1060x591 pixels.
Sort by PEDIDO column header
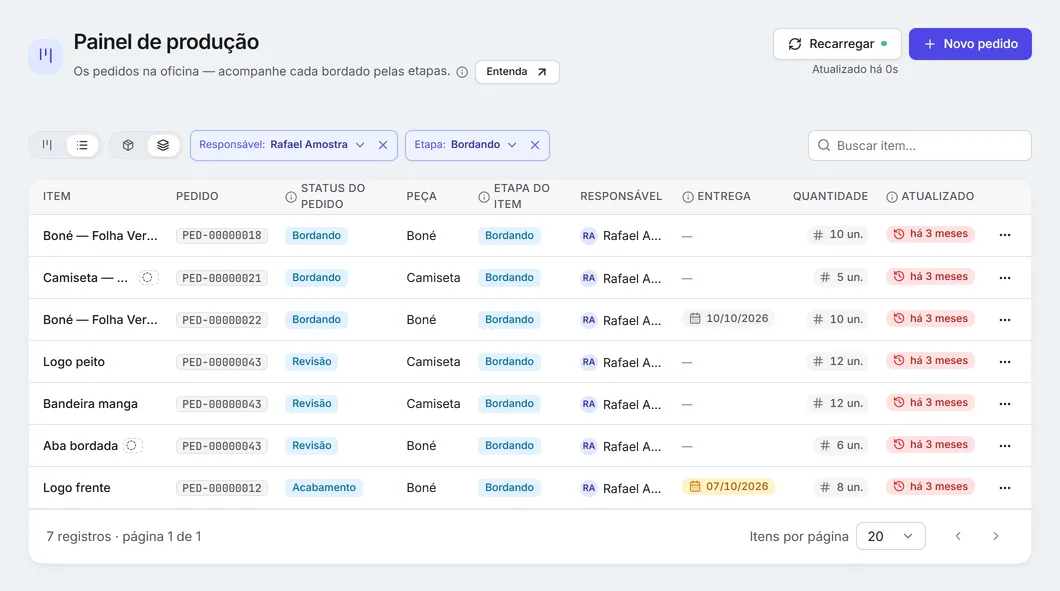(x=197, y=196)
